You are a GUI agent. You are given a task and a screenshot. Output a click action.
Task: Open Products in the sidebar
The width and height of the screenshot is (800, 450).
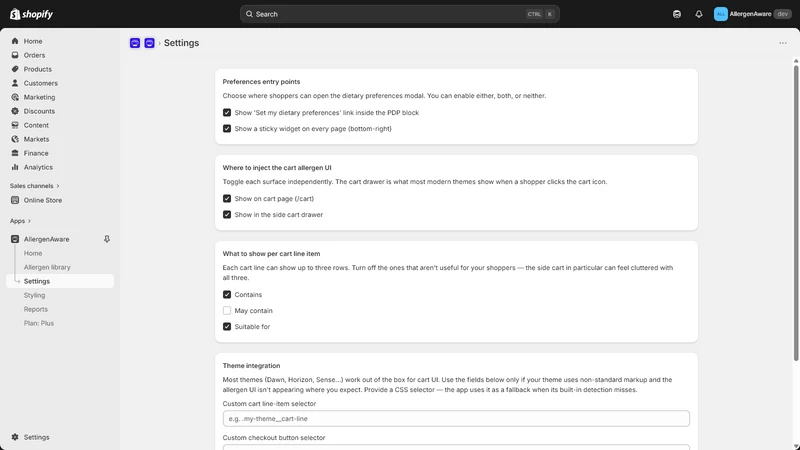click(38, 69)
